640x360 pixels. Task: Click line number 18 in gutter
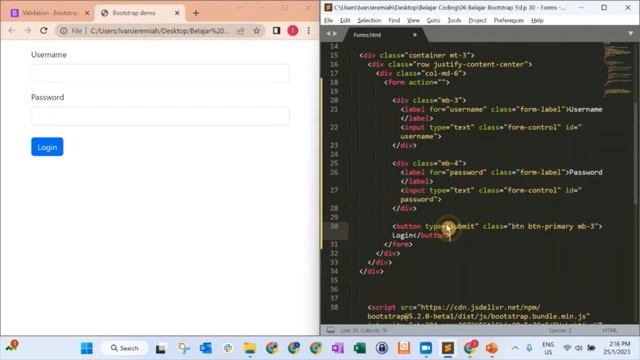click(x=334, y=82)
